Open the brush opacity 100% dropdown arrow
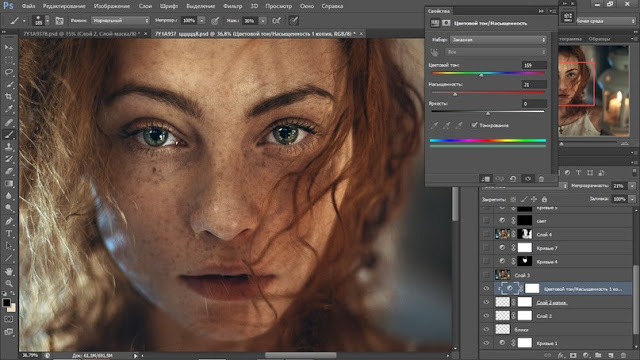640x360 pixels. pos(201,20)
